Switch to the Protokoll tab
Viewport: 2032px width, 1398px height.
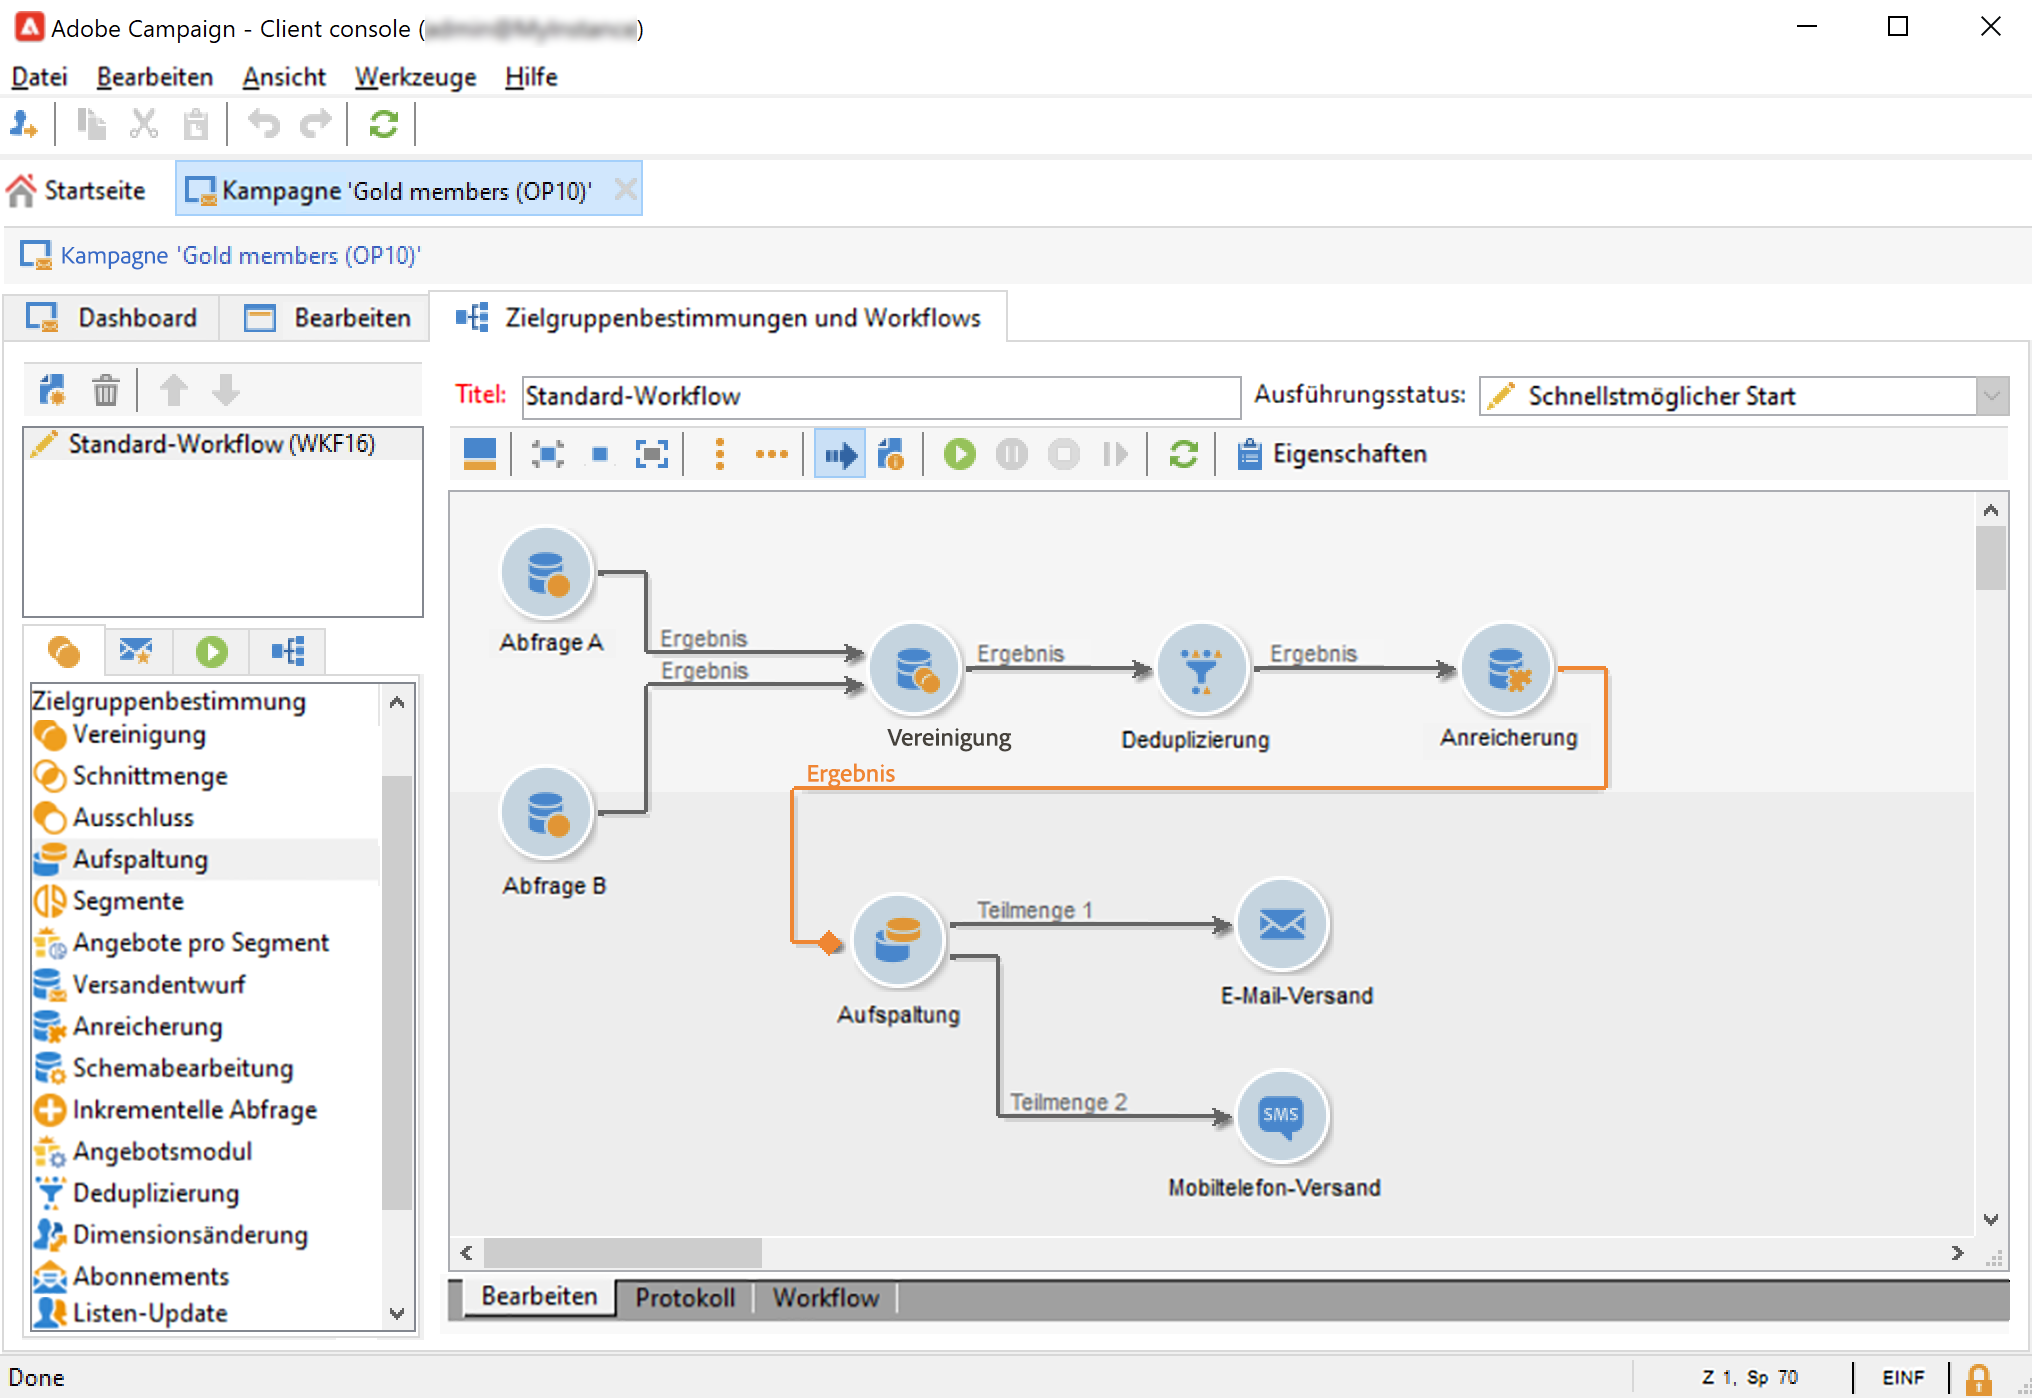(685, 1298)
